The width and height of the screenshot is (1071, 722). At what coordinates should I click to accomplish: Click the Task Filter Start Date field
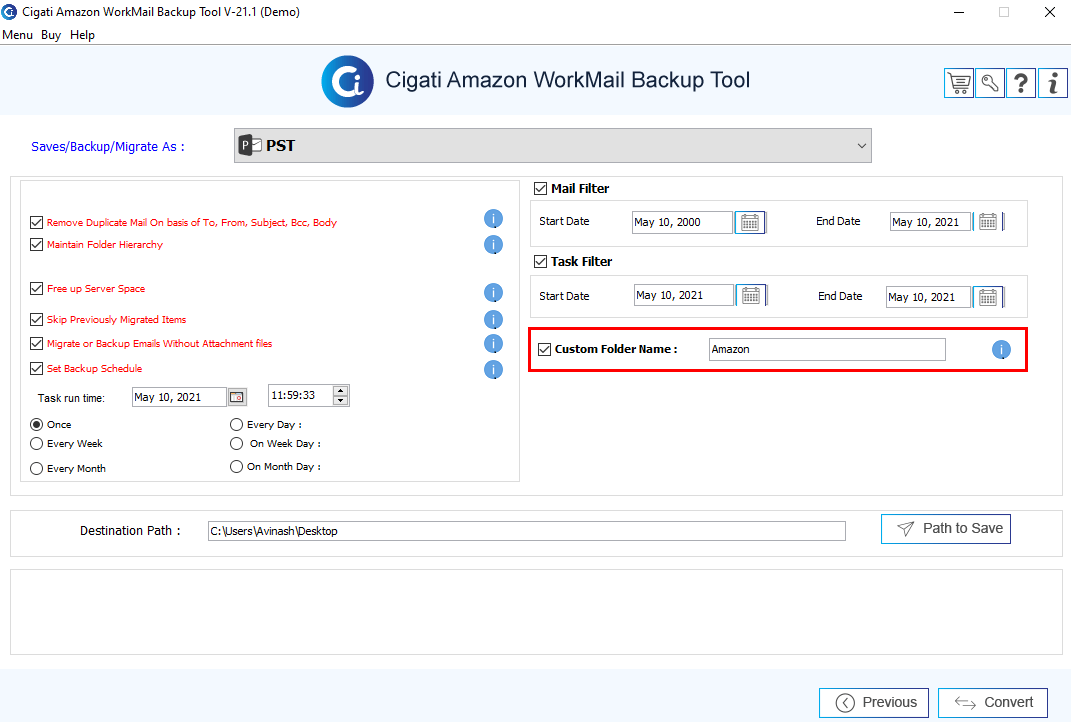tap(684, 295)
